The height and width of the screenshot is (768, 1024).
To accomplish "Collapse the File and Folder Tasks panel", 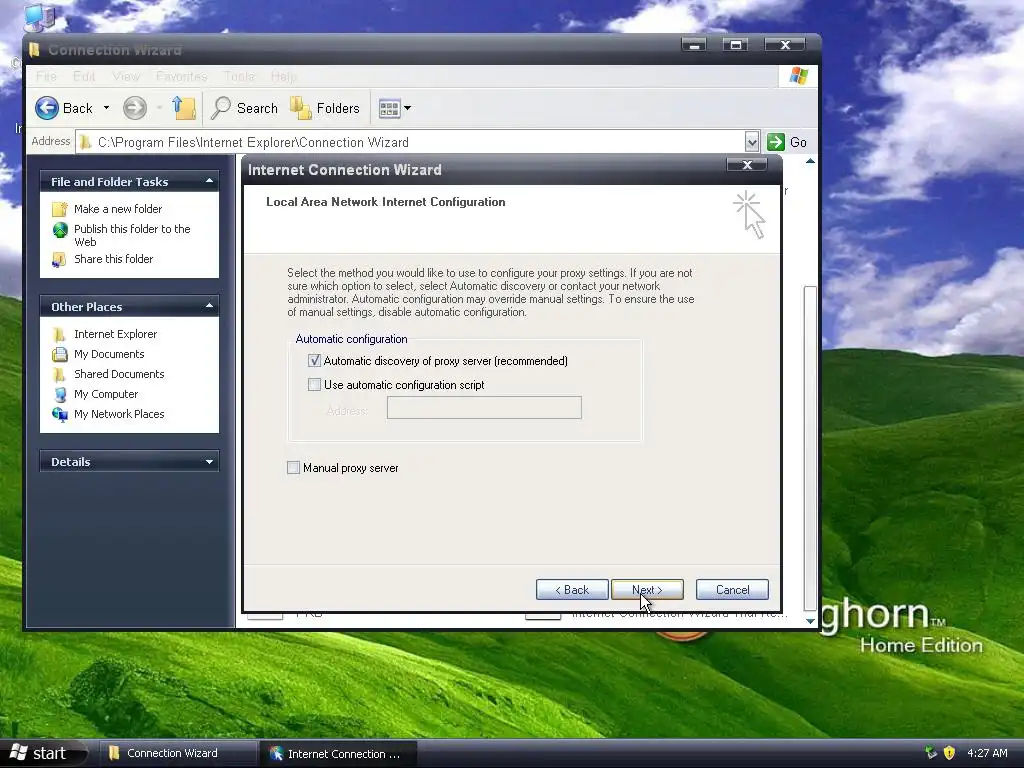I will click(209, 181).
